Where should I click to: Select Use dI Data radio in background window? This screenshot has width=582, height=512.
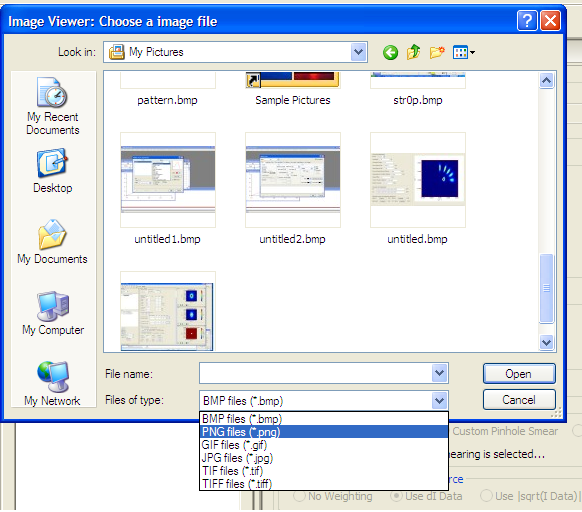(396, 496)
